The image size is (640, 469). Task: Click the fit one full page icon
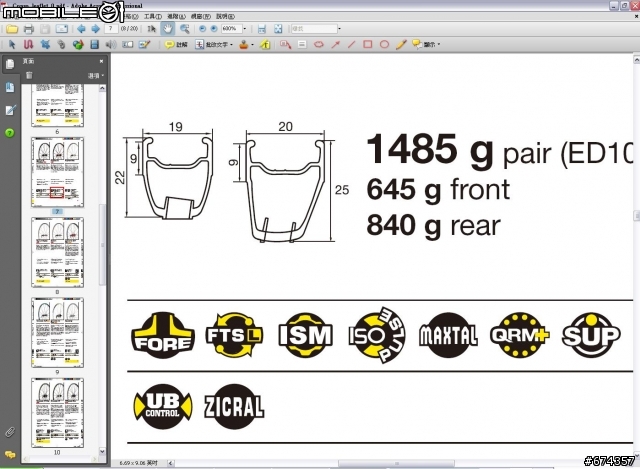point(278,29)
